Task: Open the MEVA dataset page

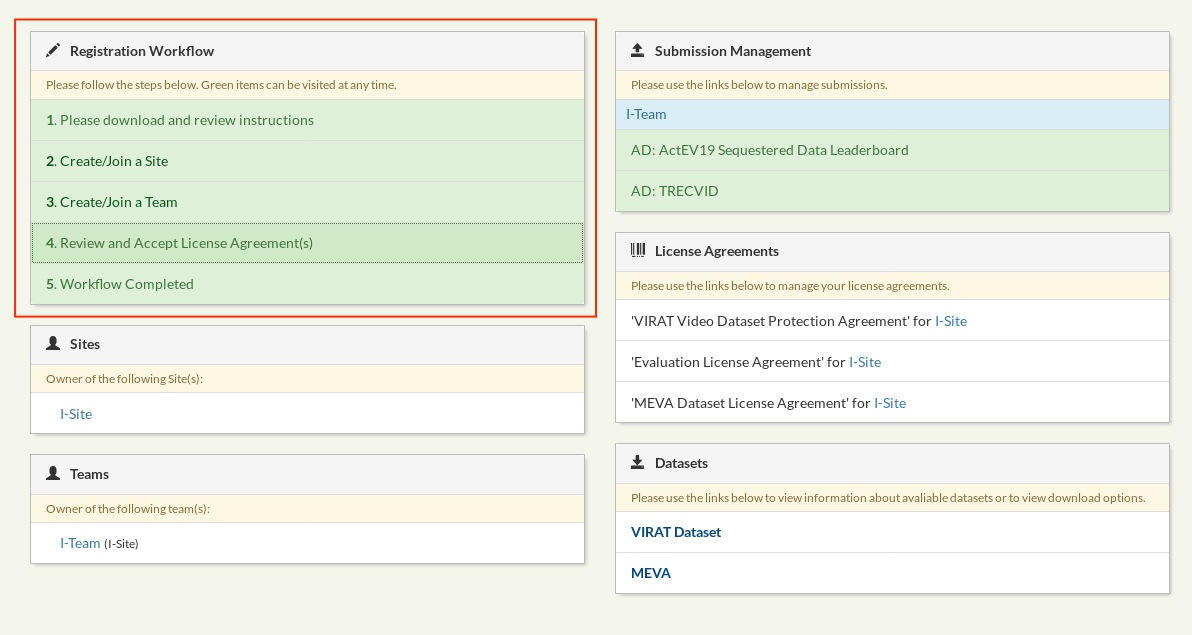Action: (651, 572)
